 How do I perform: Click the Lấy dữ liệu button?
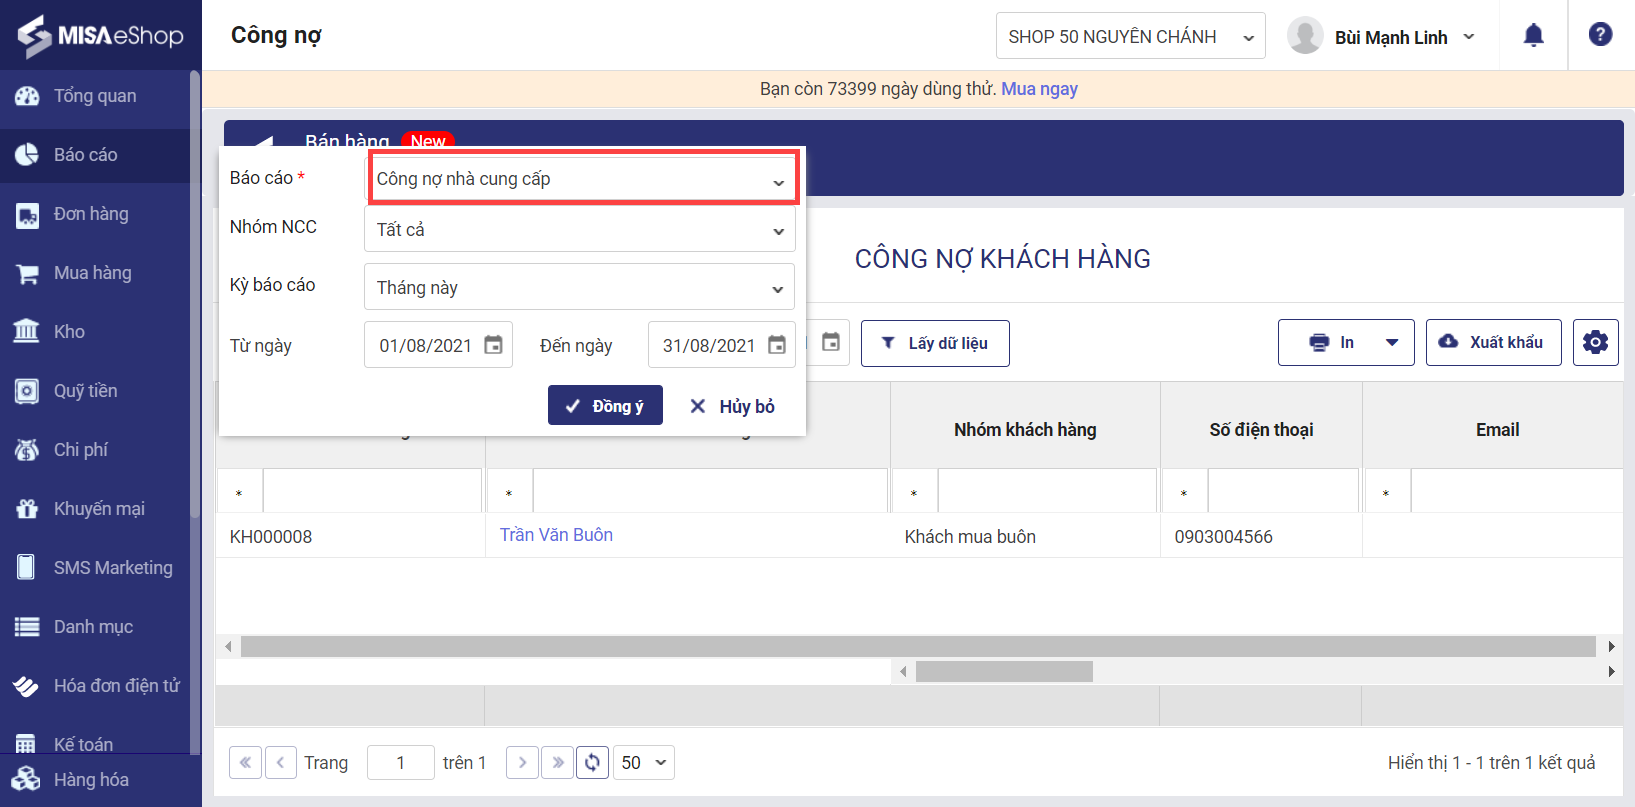point(935,343)
